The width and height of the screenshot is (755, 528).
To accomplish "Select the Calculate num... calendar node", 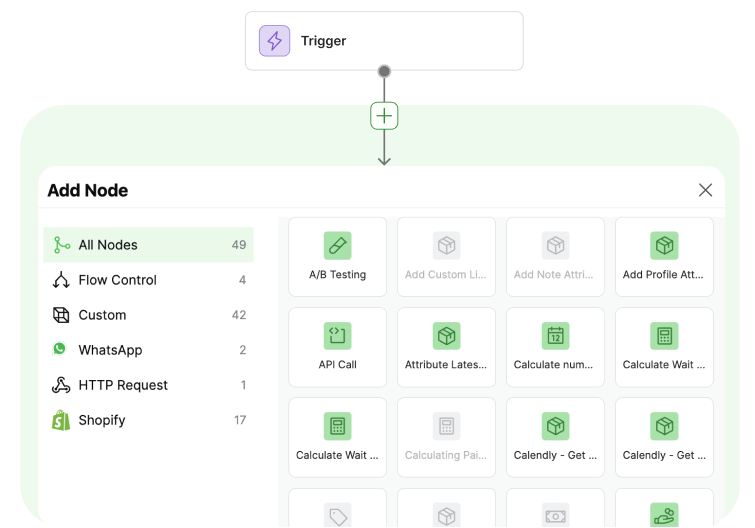I will (555, 347).
